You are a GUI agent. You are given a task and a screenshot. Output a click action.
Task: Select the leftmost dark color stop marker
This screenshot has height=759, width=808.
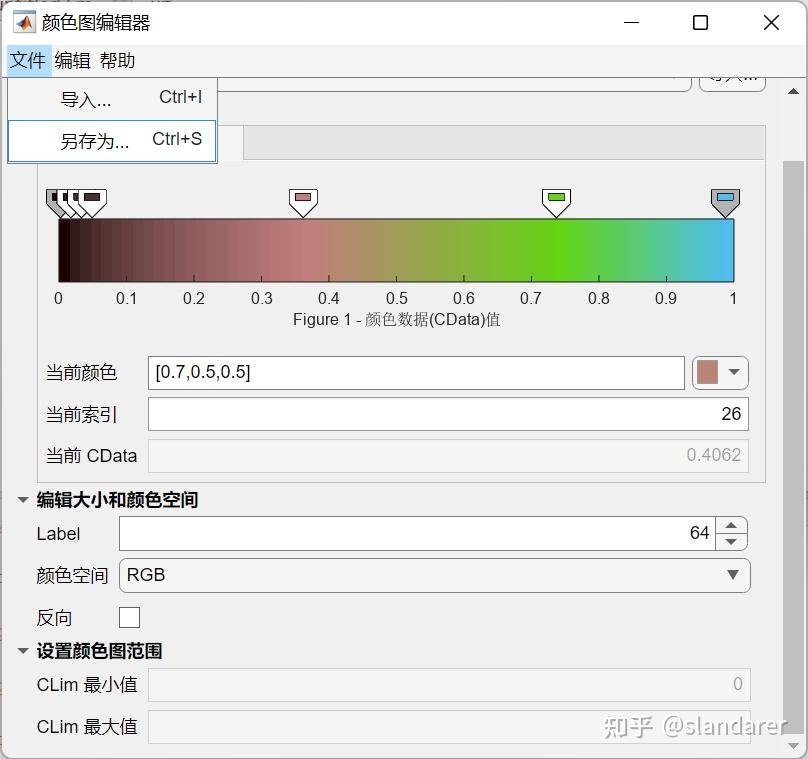(x=52, y=199)
